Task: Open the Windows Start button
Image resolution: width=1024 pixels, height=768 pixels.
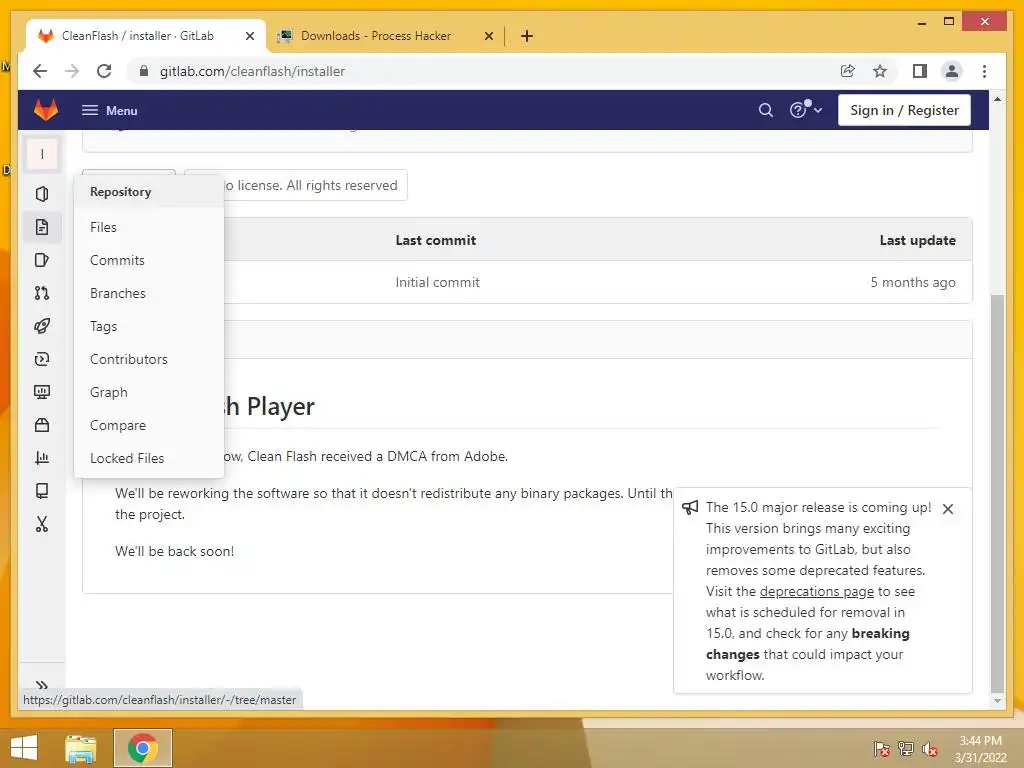Action: click(24, 748)
